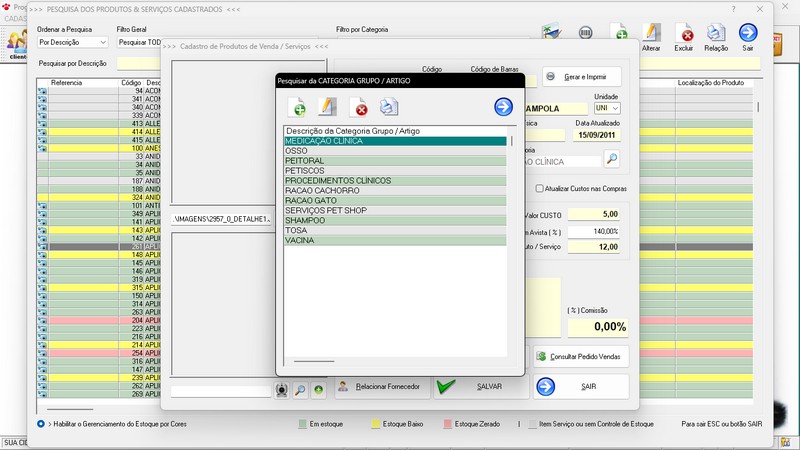Screen dimensions: 800x450
Task: Toggle stock color management radio button
Action: (41, 424)
